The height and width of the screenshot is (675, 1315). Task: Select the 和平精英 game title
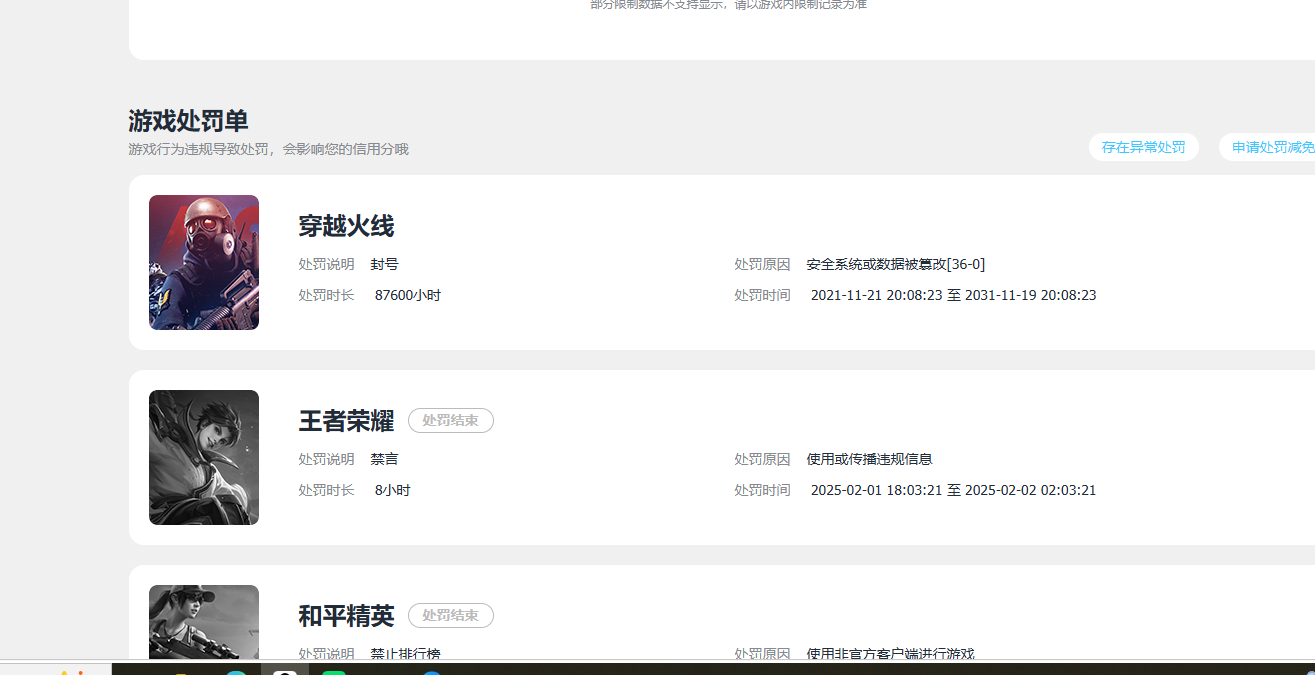click(346, 616)
